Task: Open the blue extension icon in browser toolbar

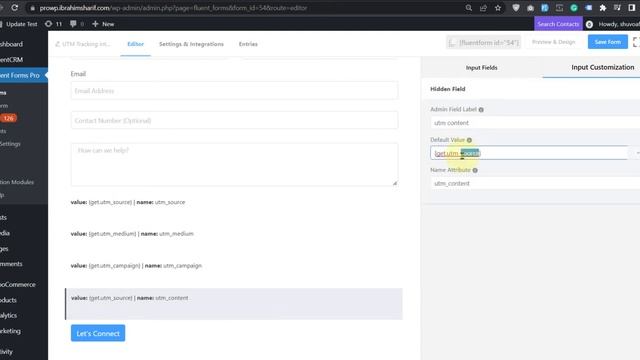Action: pos(544,8)
